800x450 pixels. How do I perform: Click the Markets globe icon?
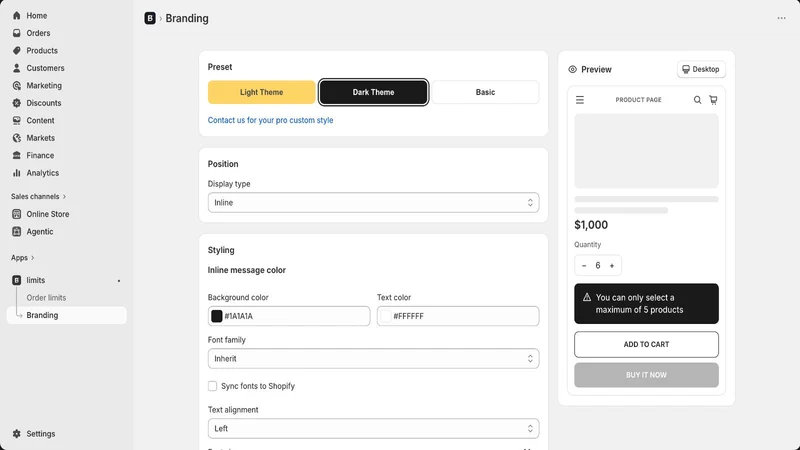click(16, 138)
